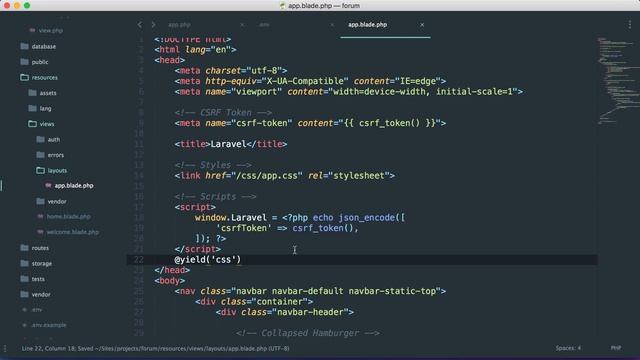The height and width of the screenshot is (360, 640).
Task: Click the database folder icon
Action: point(24,46)
